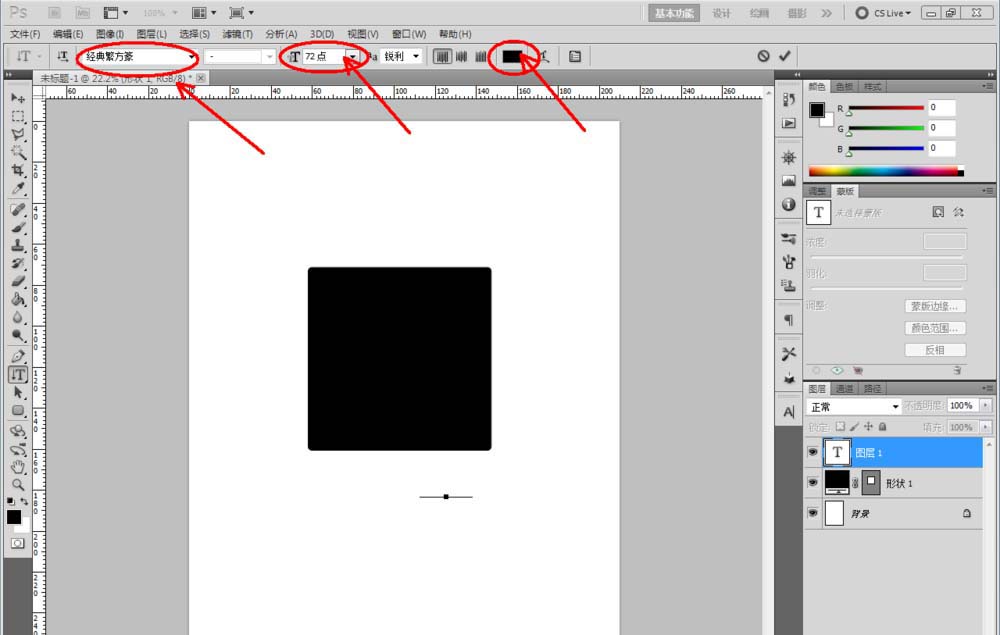Select the Spot Healing Brush tool
This screenshot has width=1000, height=635.
[x=18, y=209]
